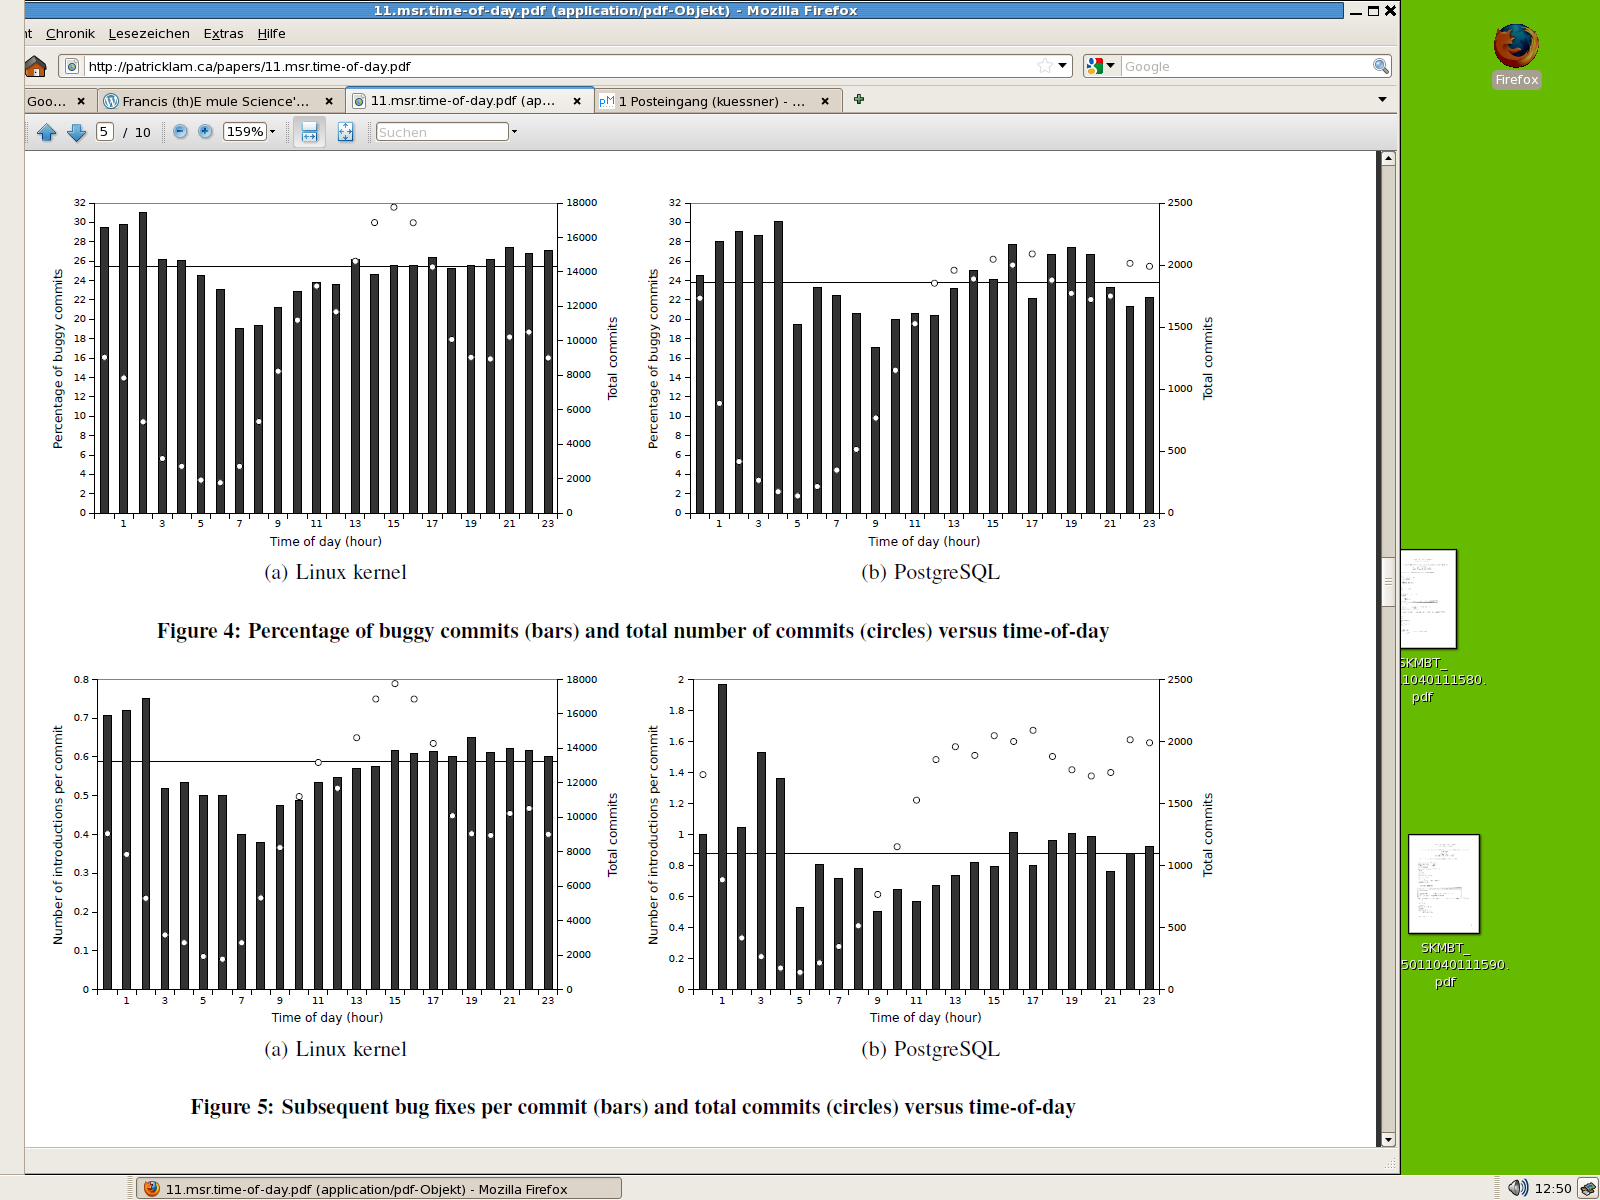Open the 159% zoom level dropdown
1600x1200 pixels.
(x=272, y=132)
